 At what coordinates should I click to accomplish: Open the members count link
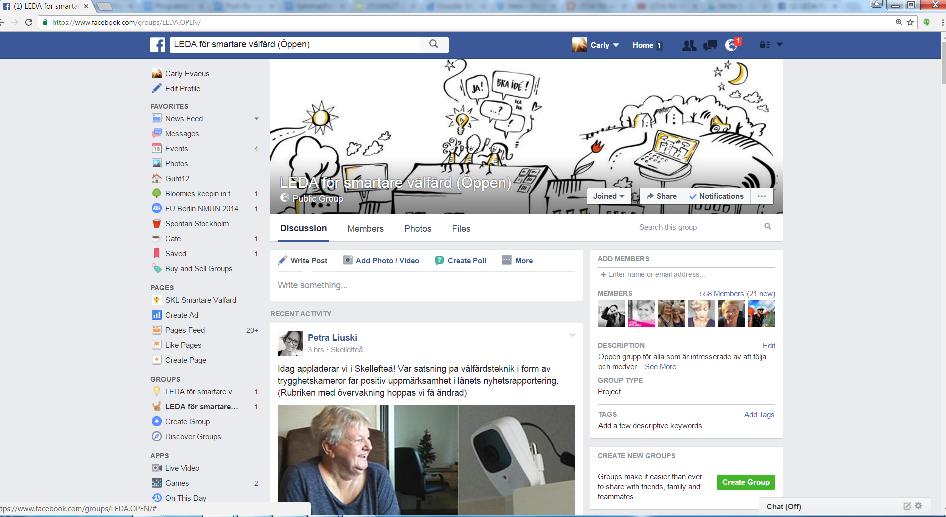click(737, 294)
